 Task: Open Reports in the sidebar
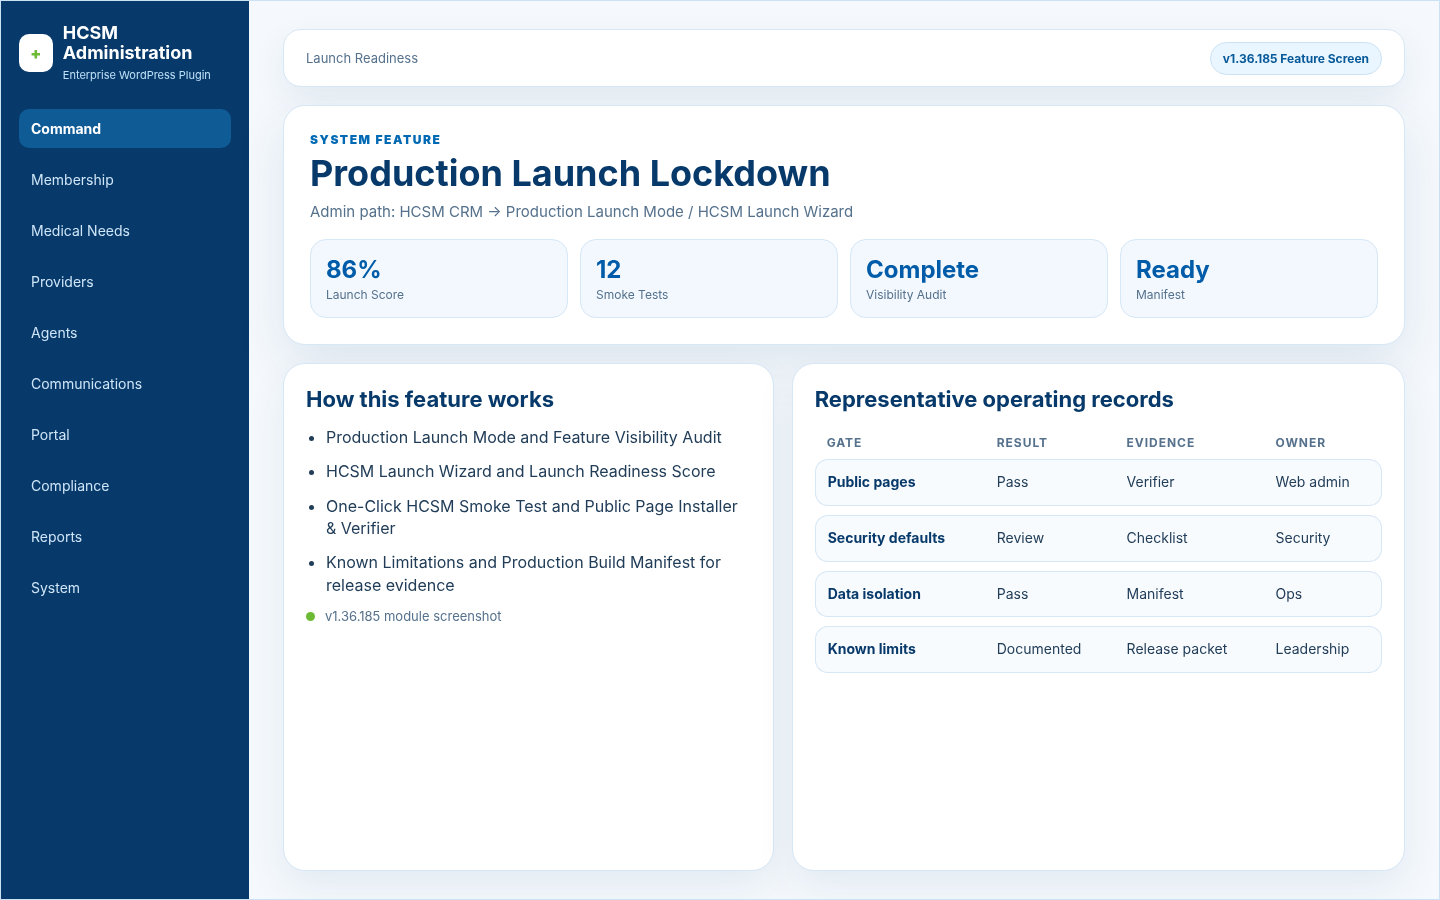pyautogui.click(x=125, y=537)
